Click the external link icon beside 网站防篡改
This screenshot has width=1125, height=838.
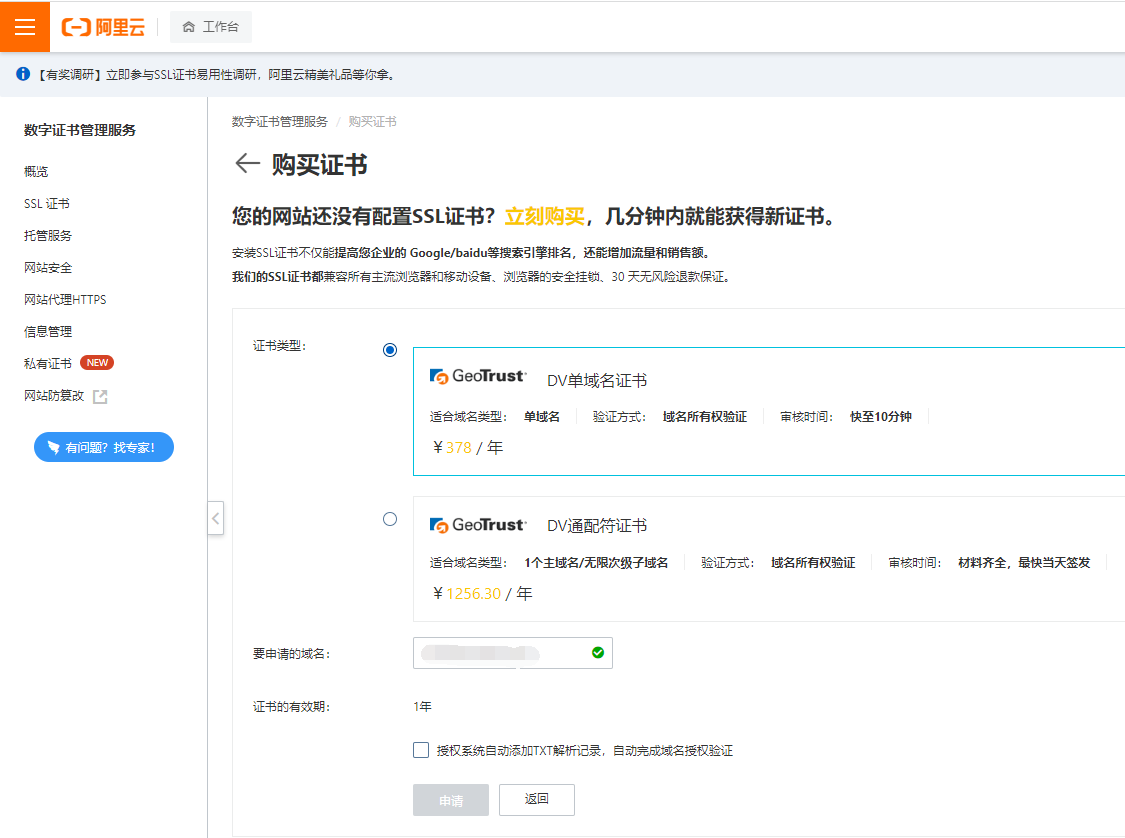100,396
